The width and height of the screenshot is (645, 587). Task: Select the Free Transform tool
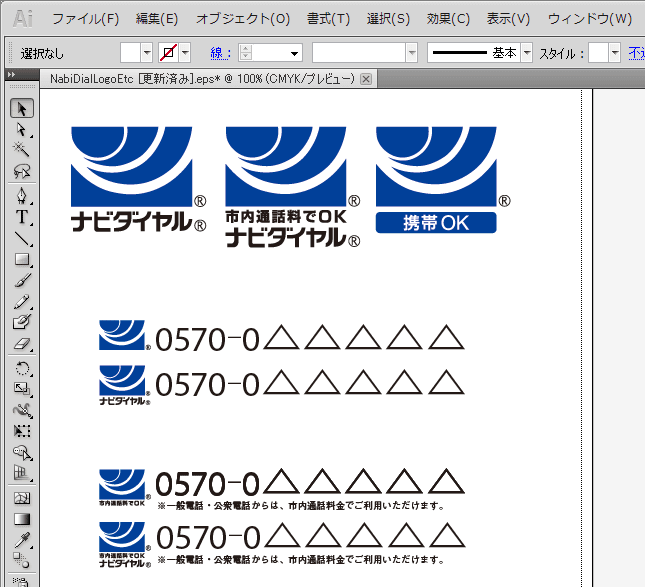pyautogui.click(x=22, y=431)
